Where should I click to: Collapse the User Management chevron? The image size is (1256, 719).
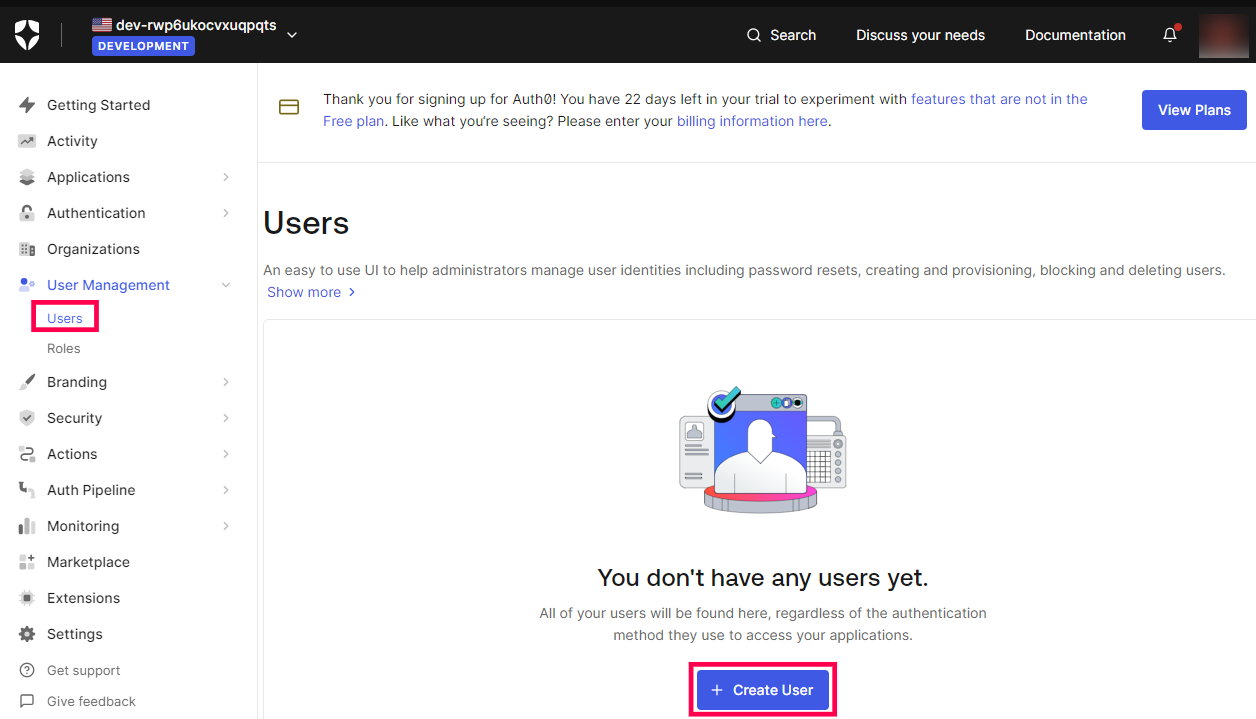226,285
